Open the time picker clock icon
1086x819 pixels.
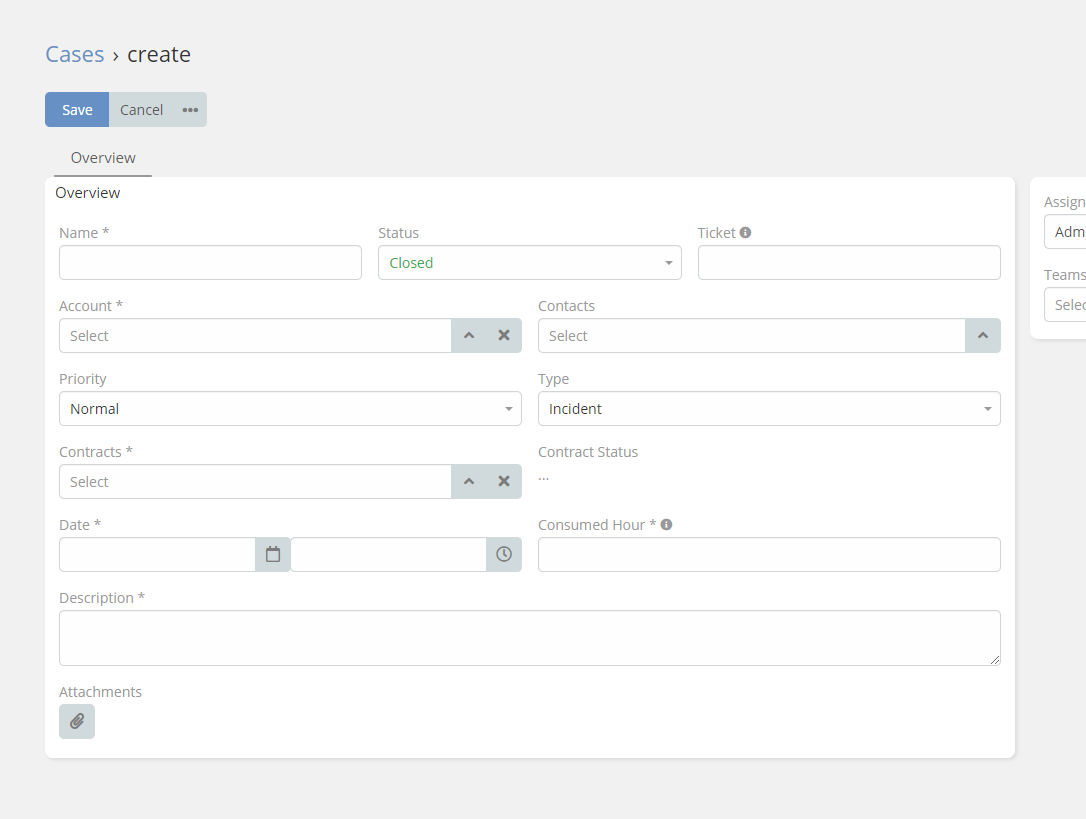504,554
